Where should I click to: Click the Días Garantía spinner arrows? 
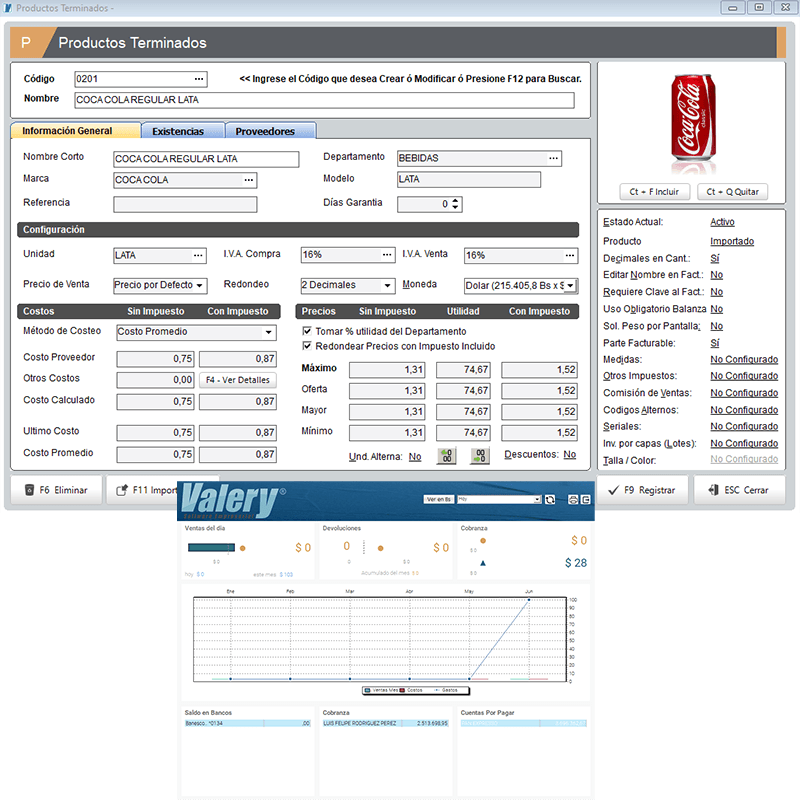coord(456,204)
